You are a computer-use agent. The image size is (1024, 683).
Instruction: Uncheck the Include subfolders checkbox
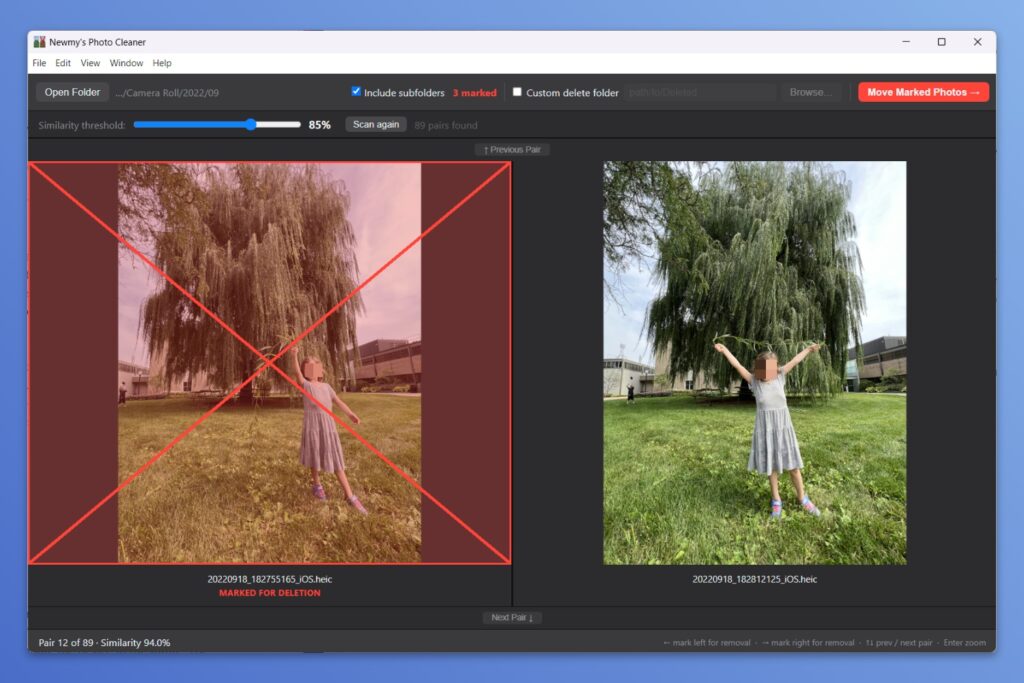pos(356,92)
